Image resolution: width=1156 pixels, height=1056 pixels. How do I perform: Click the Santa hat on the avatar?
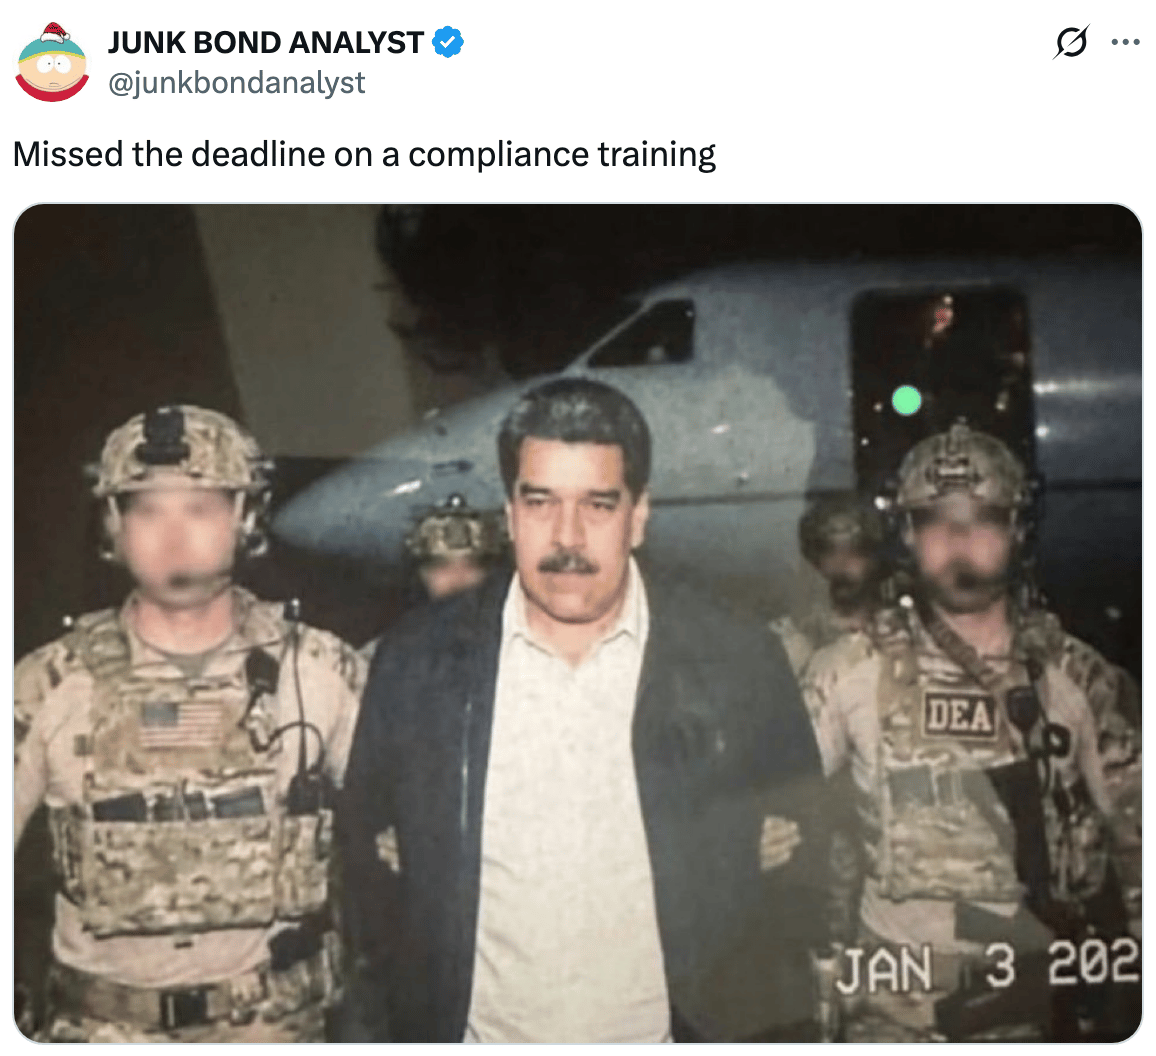[x=54, y=32]
